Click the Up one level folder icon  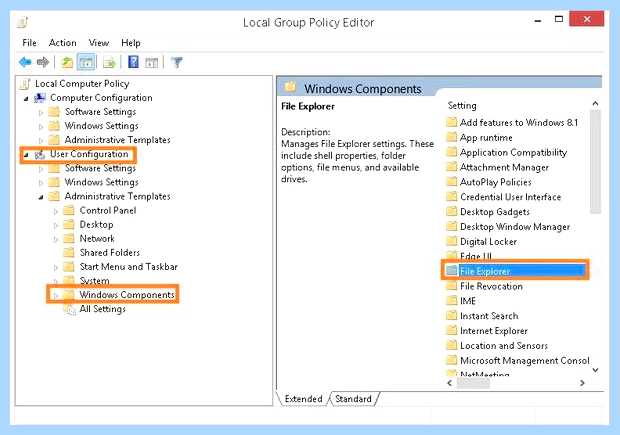[67, 62]
